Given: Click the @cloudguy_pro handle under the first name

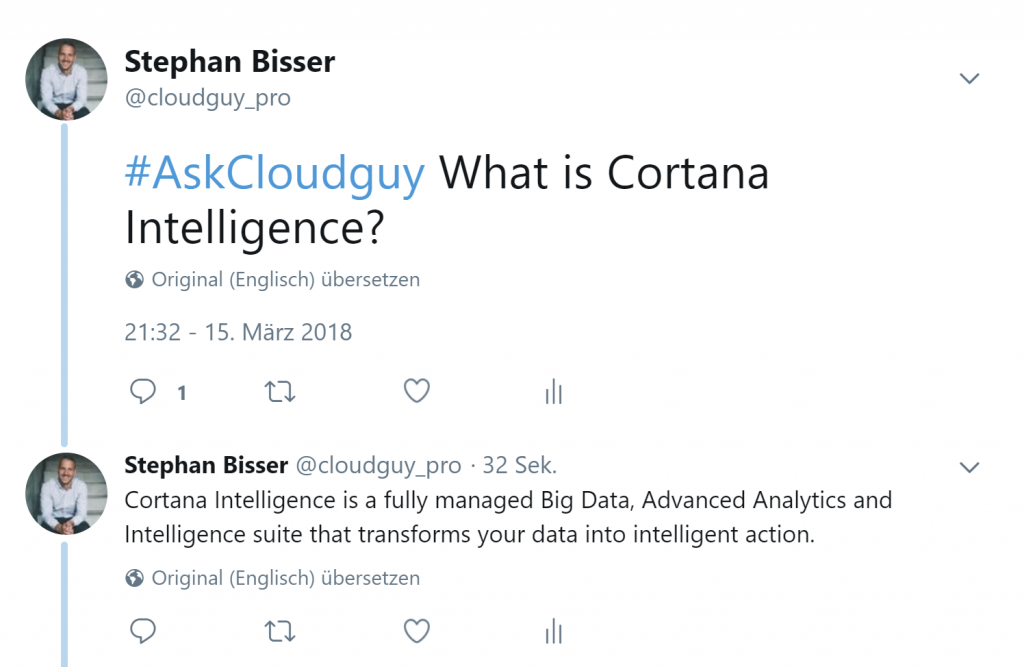Looking at the screenshot, I should [x=208, y=98].
